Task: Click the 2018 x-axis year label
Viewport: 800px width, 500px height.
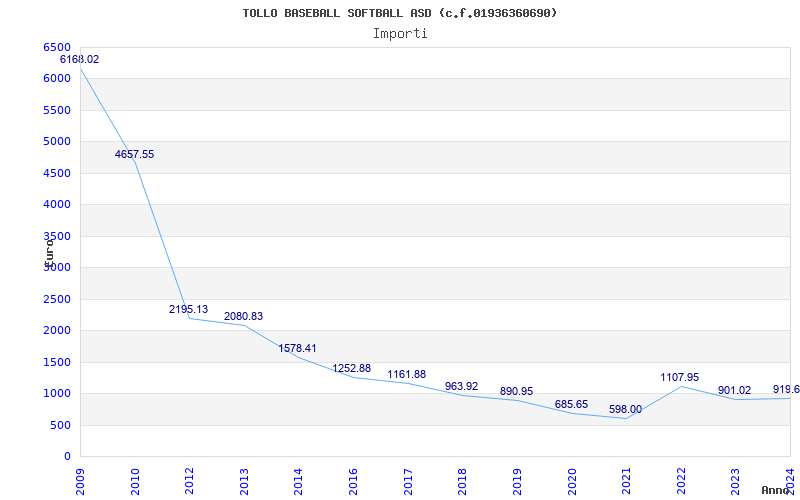Action: 462,482
